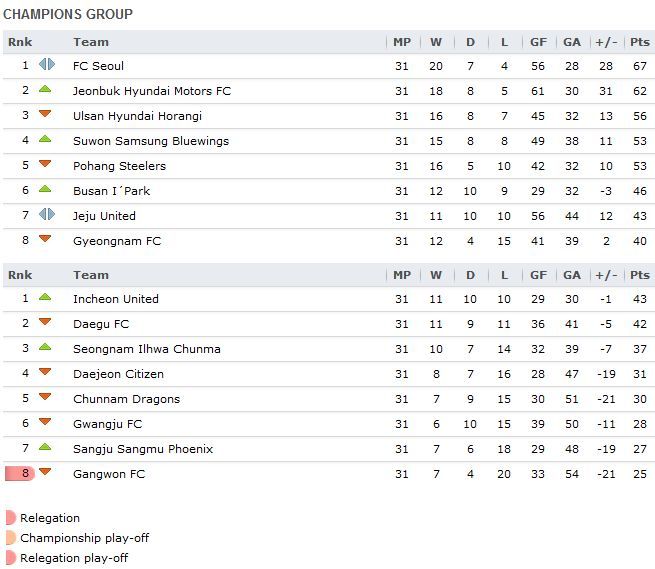This screenshot has height=569, width=655.
Task: Click the Team header in top table
Action: pyautogui.click(x=91, y=42)
